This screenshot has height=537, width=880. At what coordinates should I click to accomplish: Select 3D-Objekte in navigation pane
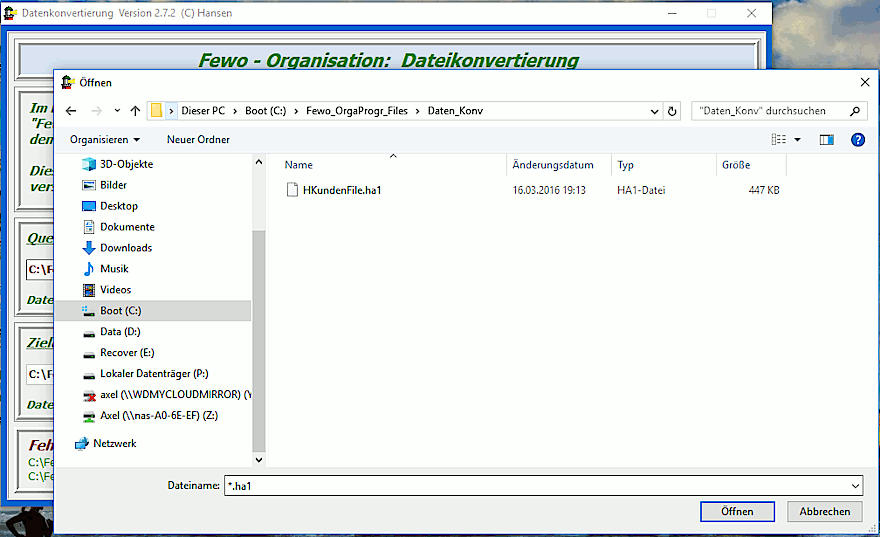pos(126,164)
